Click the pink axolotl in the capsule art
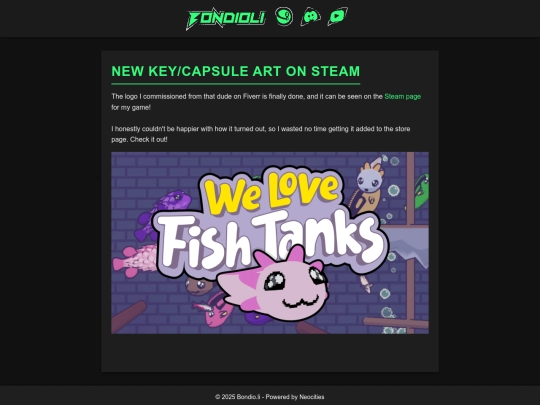 (274, 285)
